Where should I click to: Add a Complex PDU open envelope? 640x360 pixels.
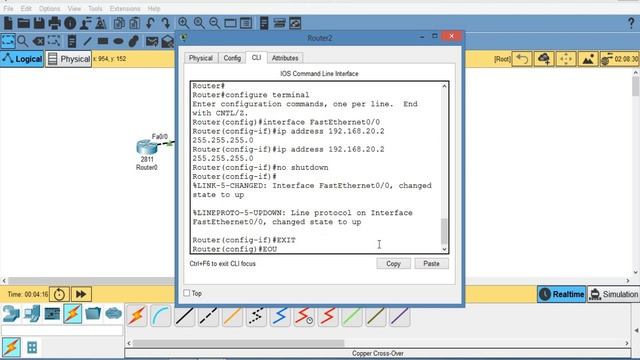[167, 41]
